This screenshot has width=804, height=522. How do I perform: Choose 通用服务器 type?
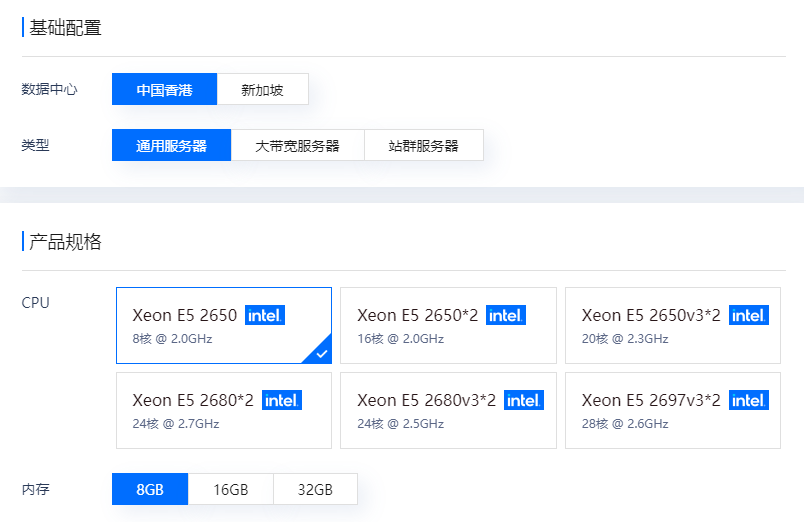pos(171,145)
